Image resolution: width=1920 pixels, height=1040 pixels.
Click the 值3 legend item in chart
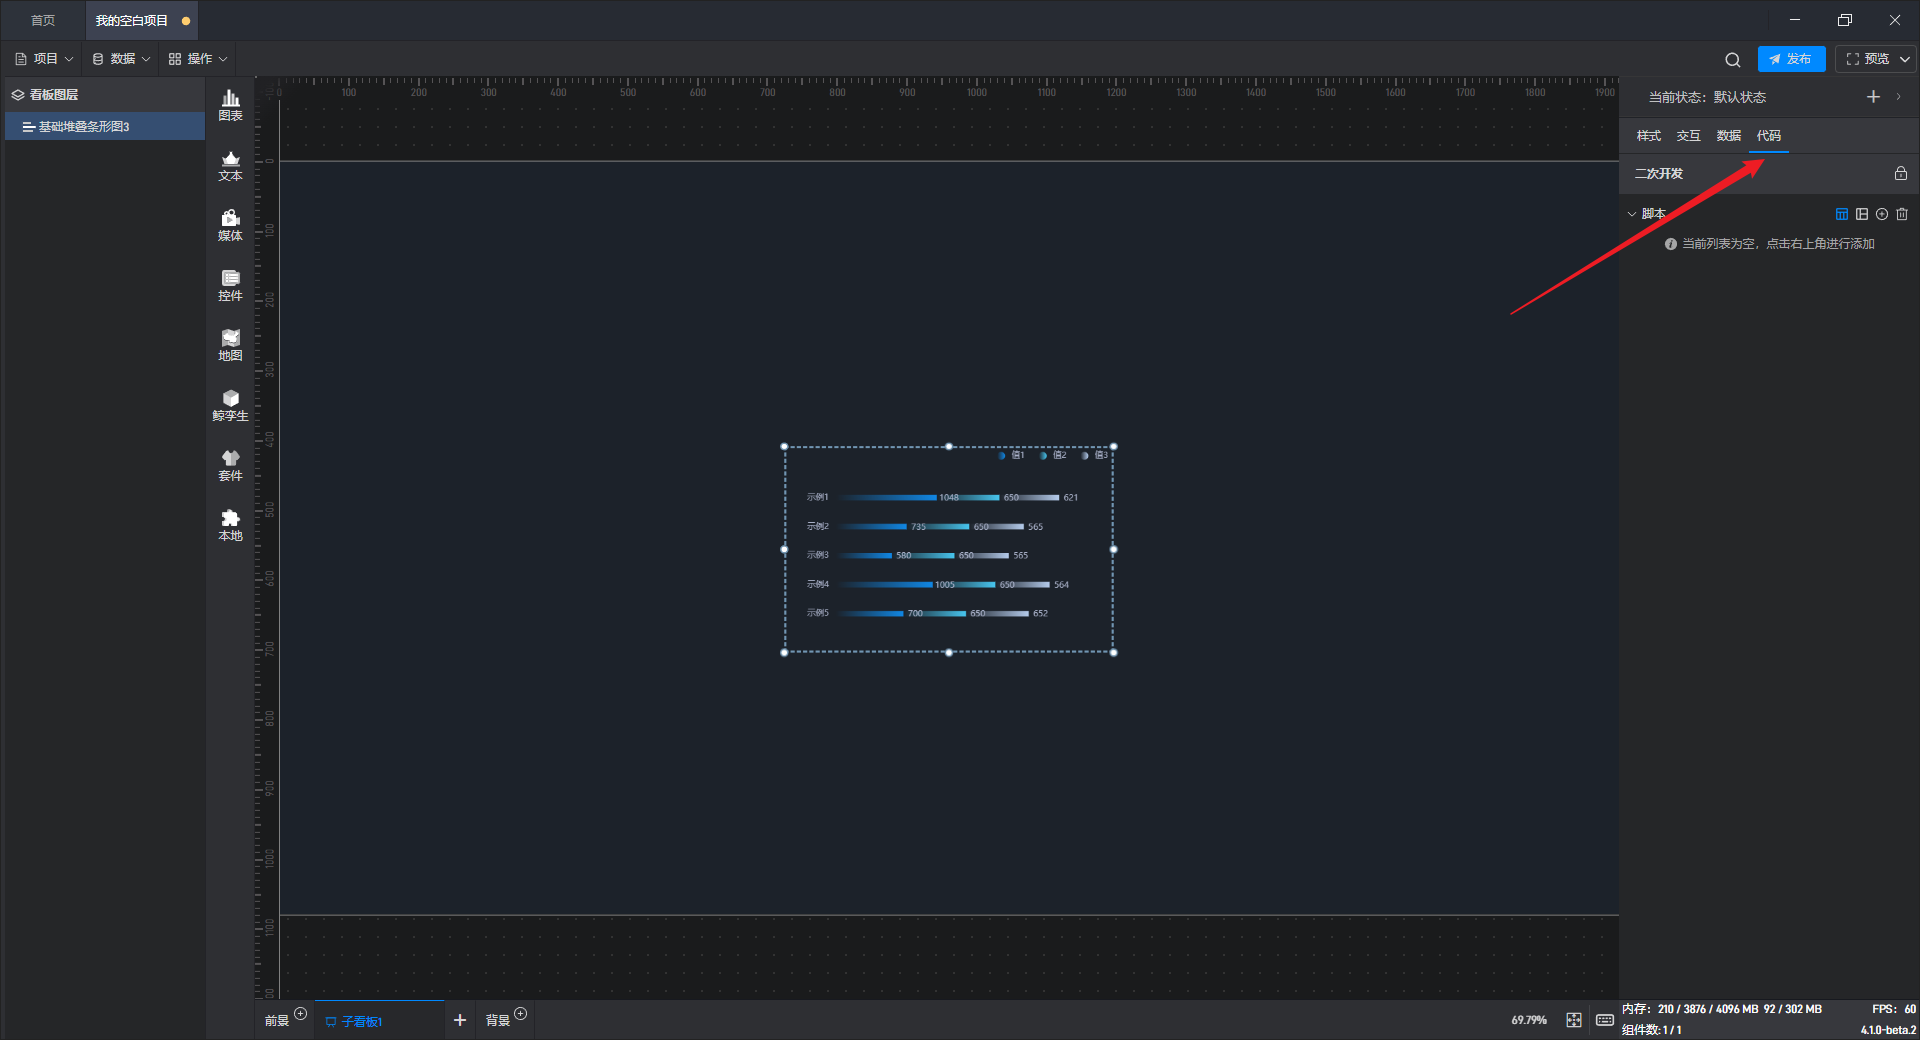tap(1095, 455)
